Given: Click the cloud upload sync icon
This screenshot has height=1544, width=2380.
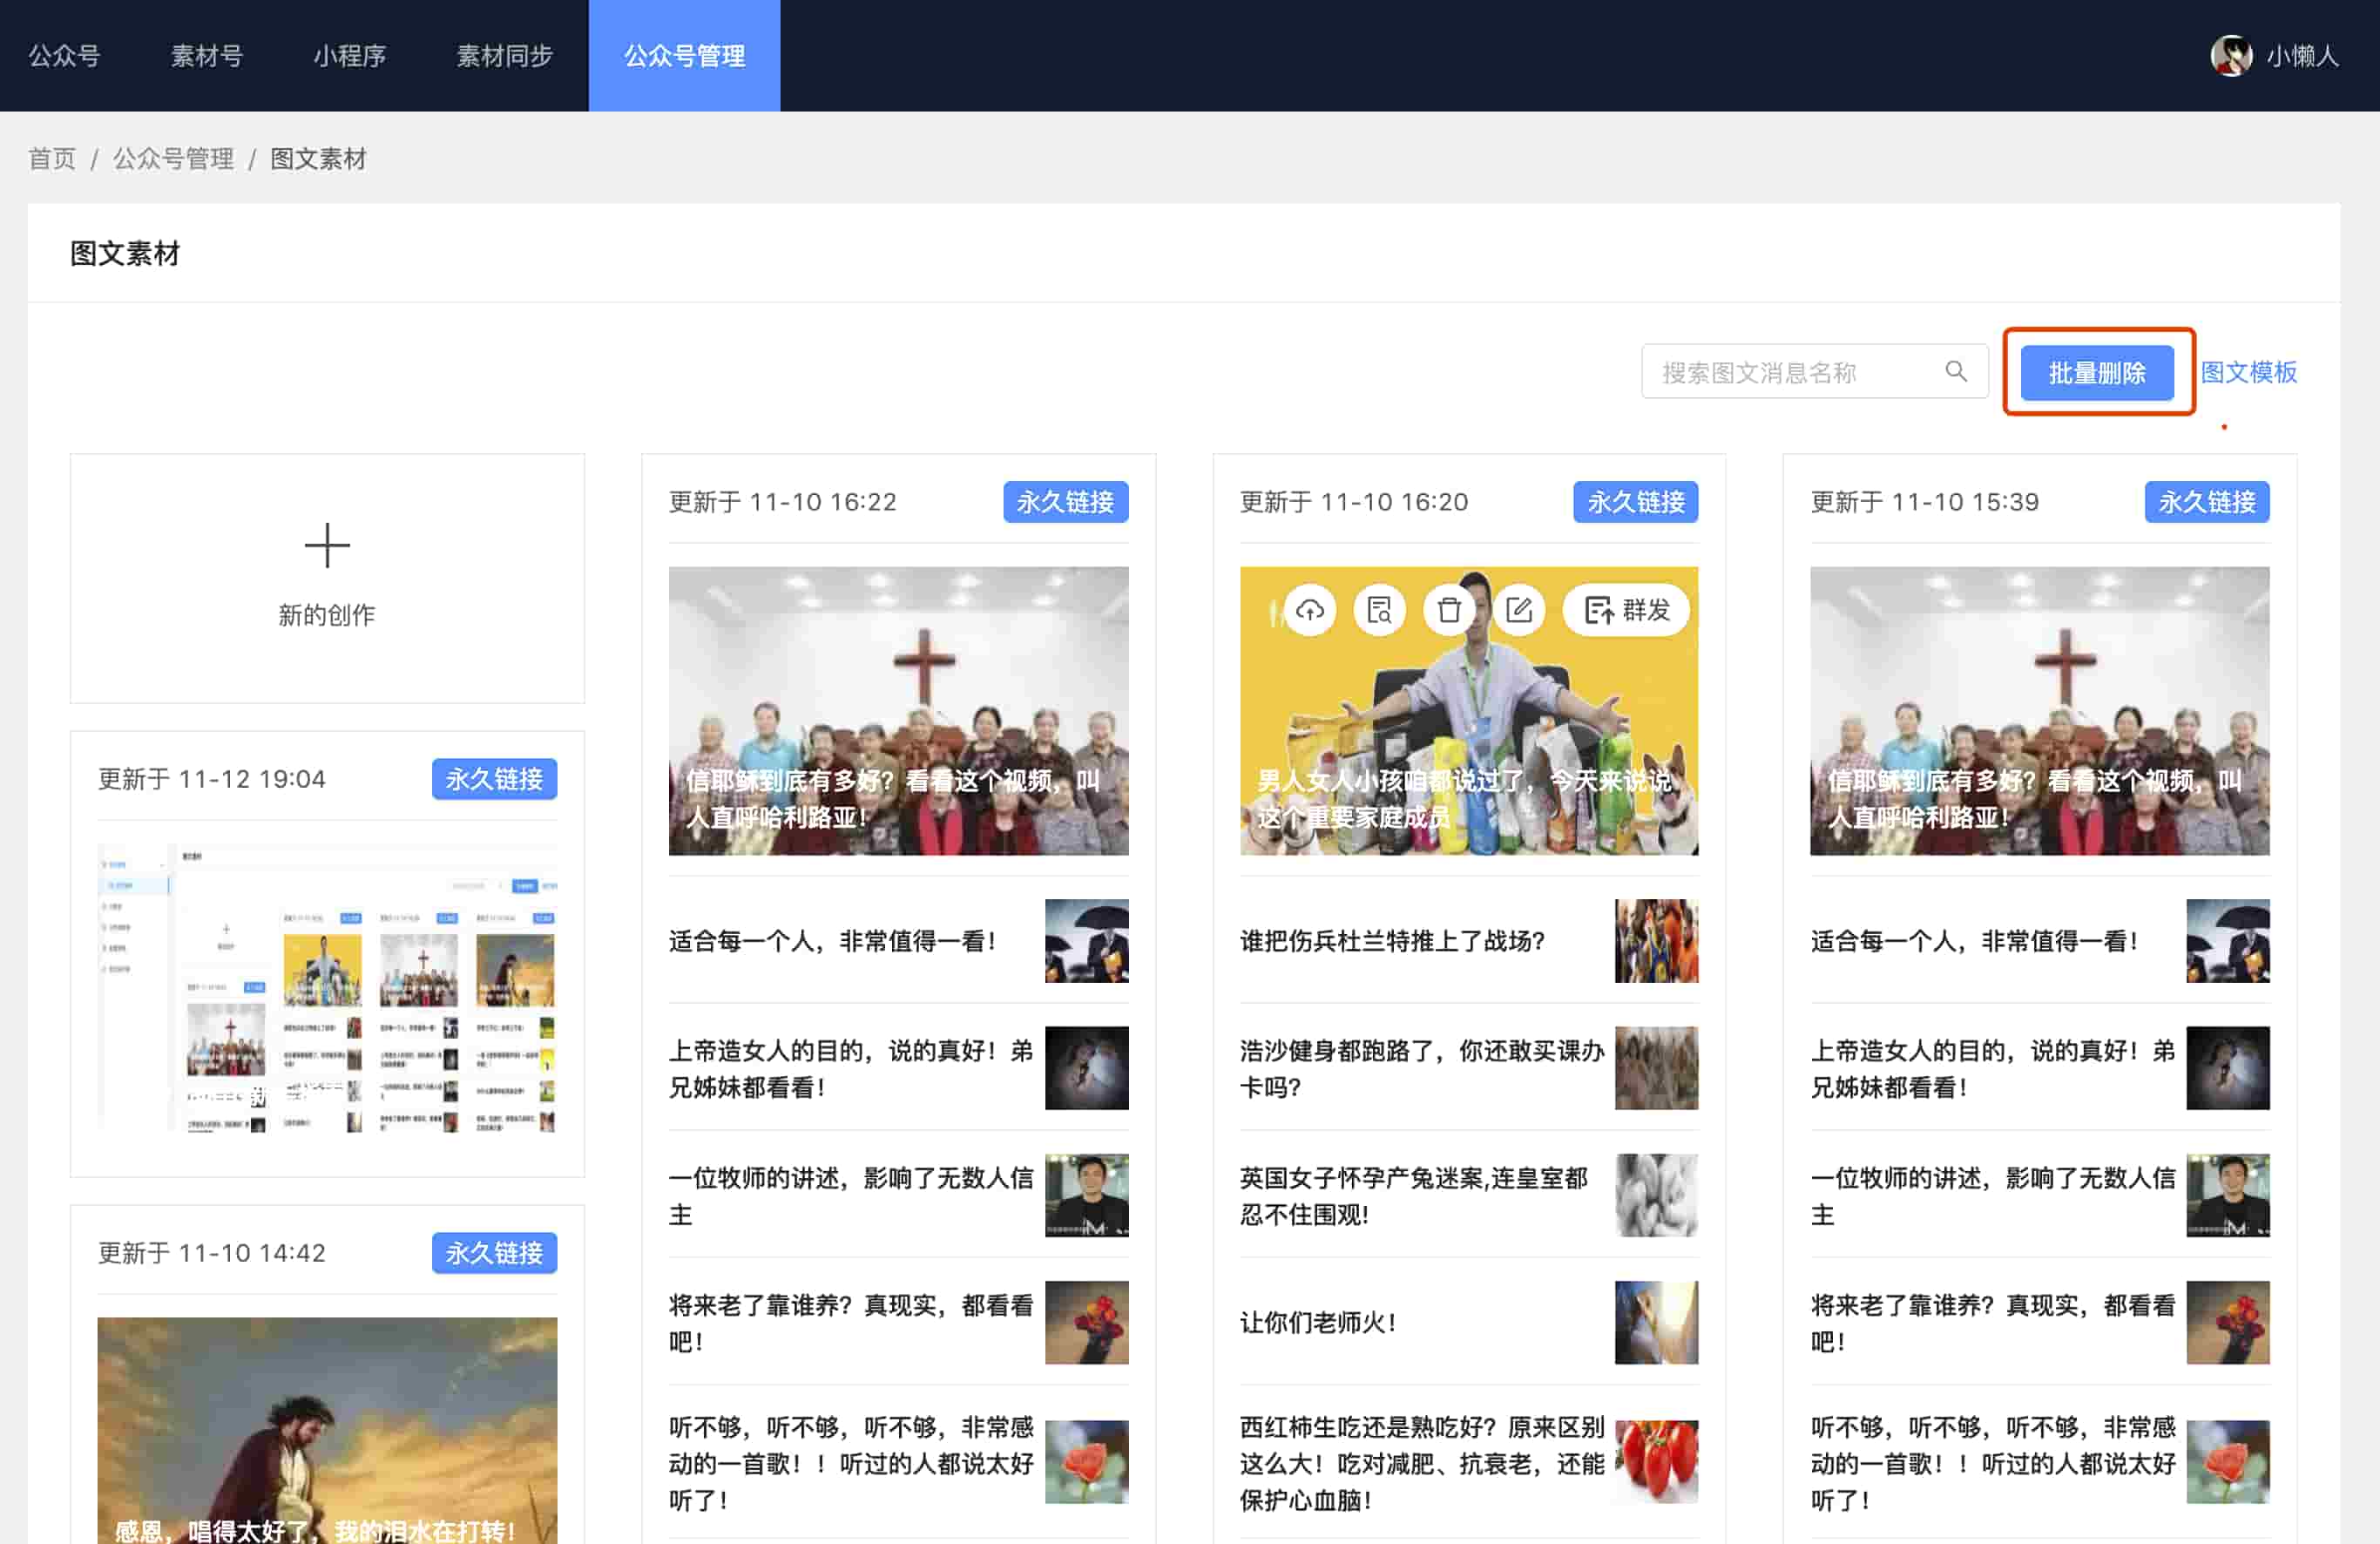Looking at the screenshot, I should point(1310,610).
